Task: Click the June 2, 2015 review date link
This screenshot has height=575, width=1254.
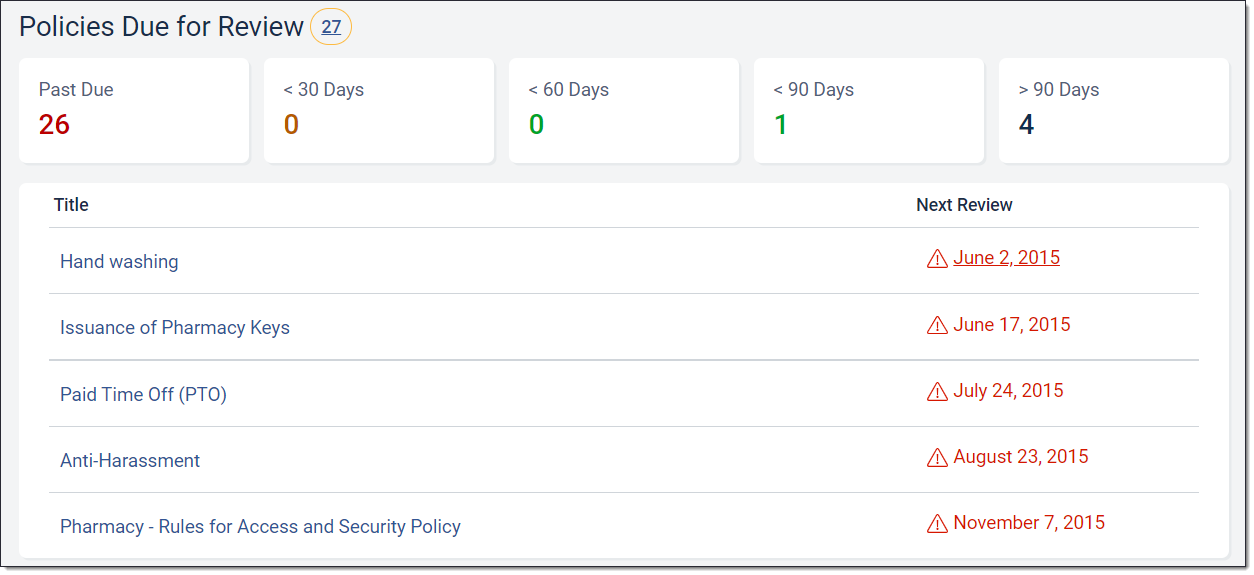Action: pos(1006,258)
